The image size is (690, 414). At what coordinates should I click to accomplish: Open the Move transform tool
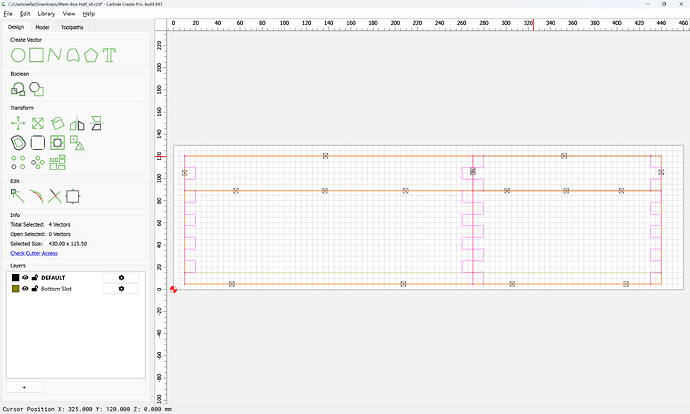click(x=18, y=124)
